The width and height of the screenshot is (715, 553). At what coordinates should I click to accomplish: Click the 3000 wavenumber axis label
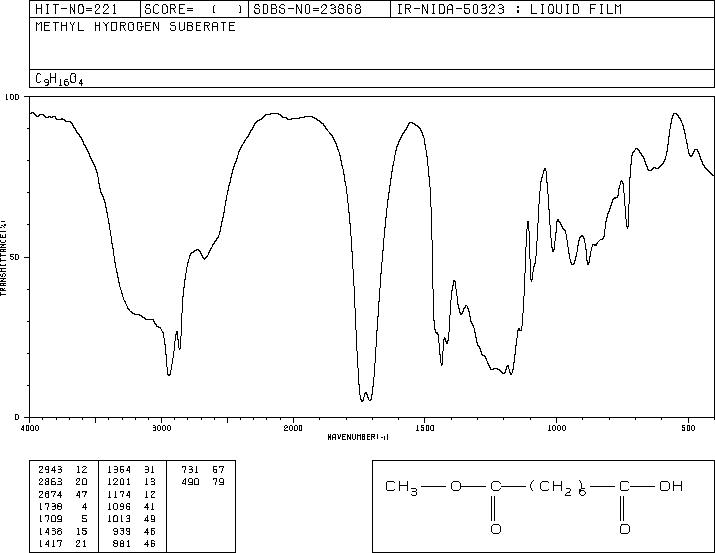161,428
